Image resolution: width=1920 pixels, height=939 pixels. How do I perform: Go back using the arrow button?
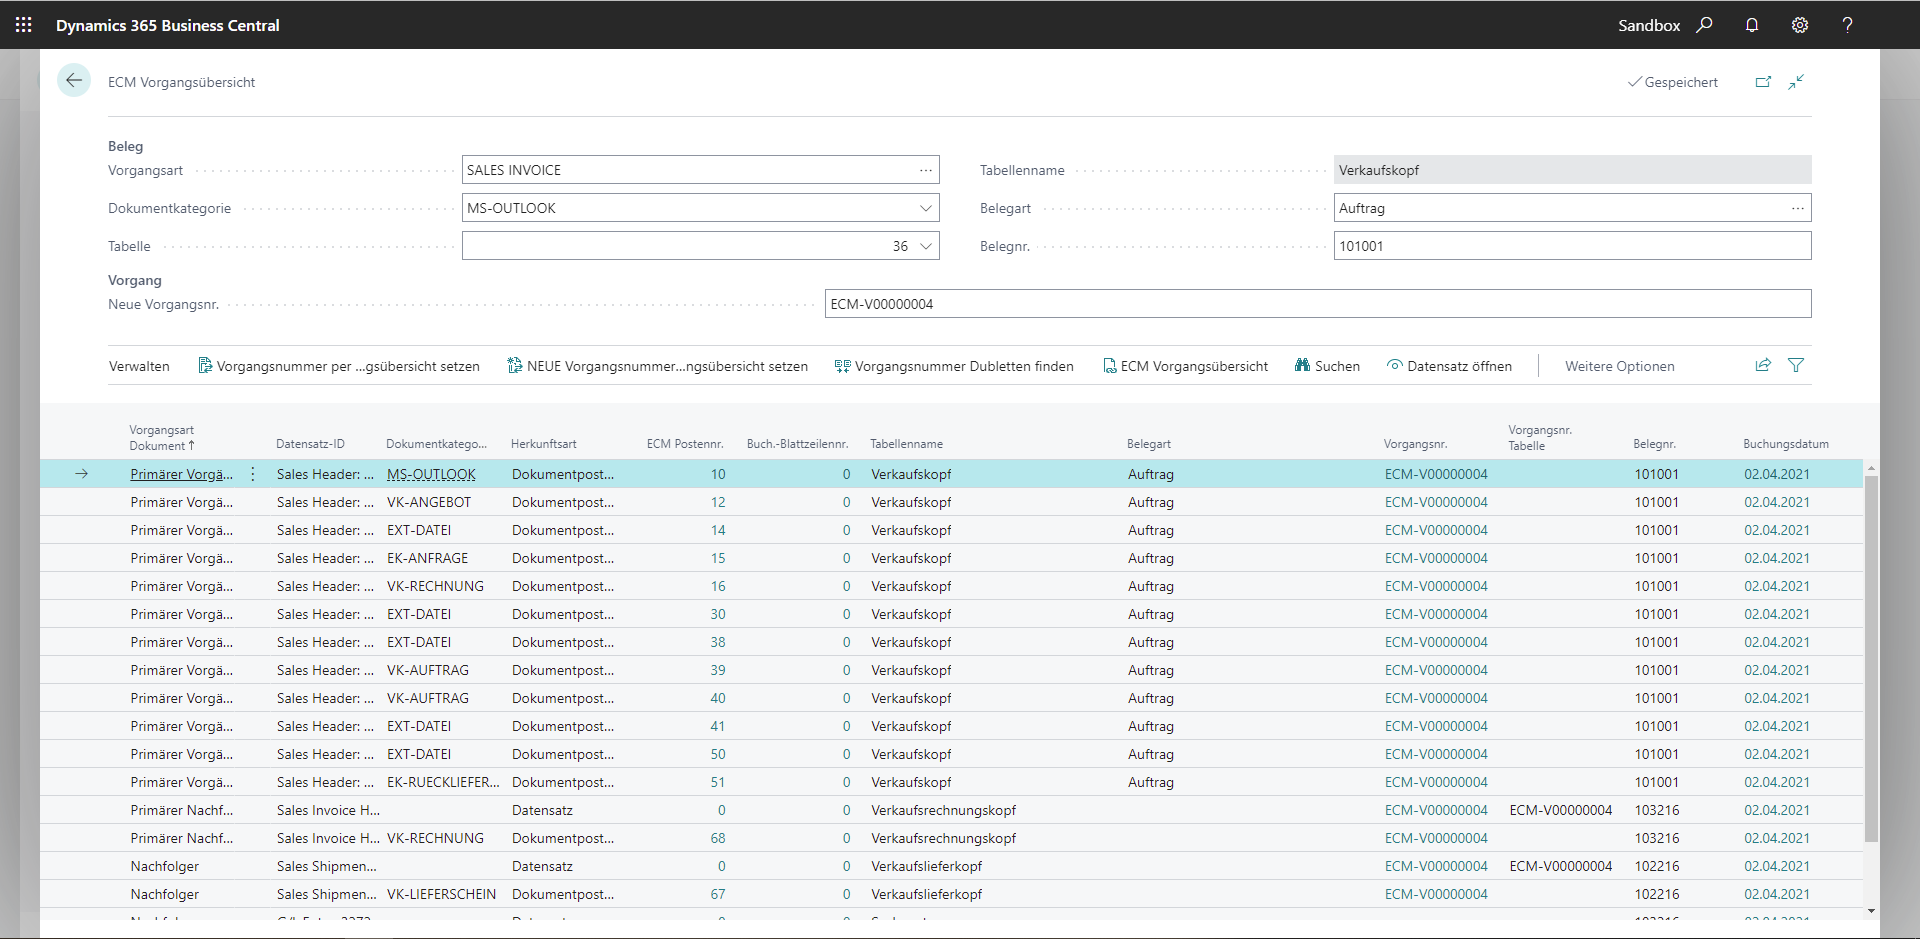[x=74, y=81]
